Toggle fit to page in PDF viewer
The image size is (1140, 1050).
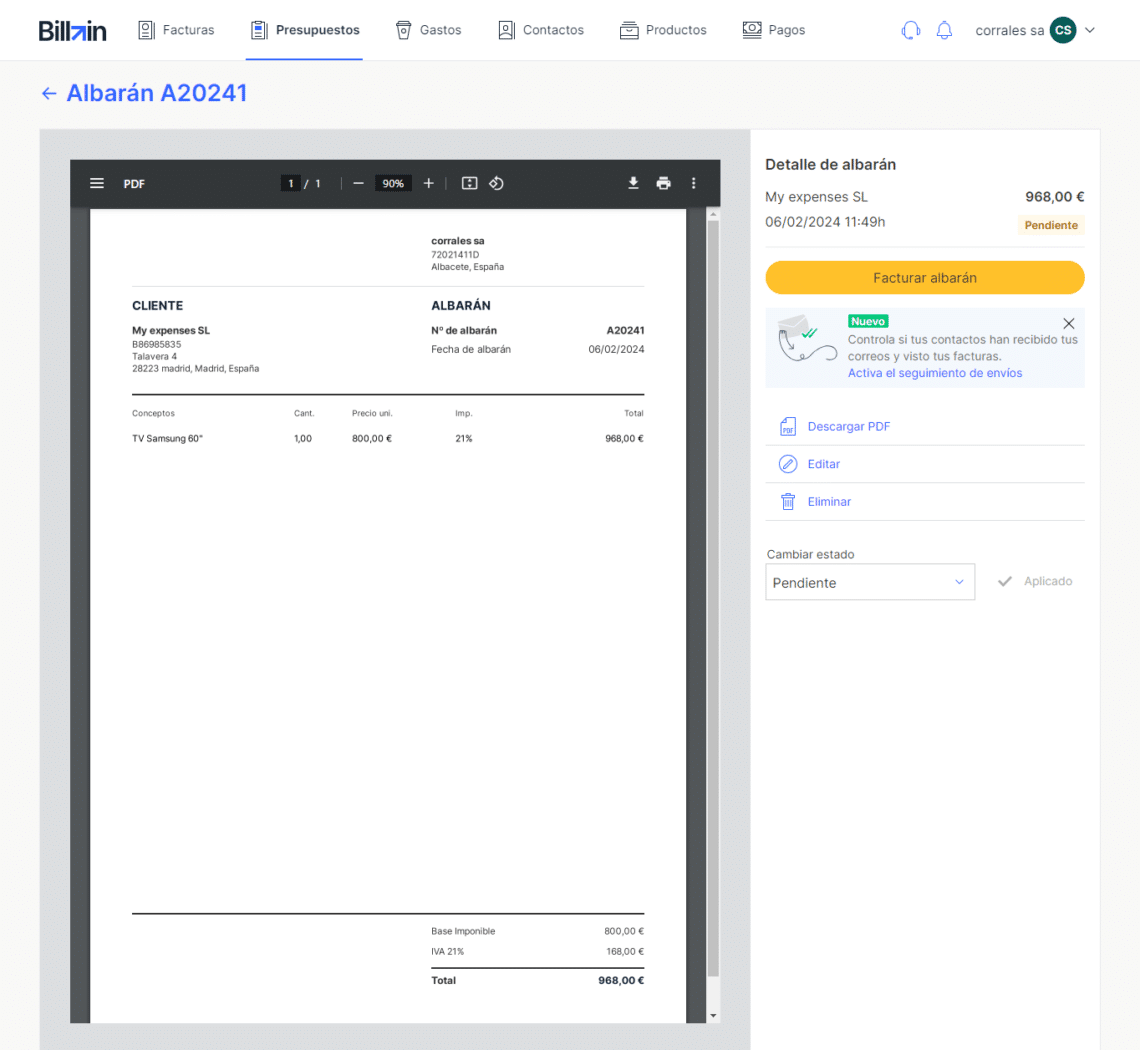(469, 184)
